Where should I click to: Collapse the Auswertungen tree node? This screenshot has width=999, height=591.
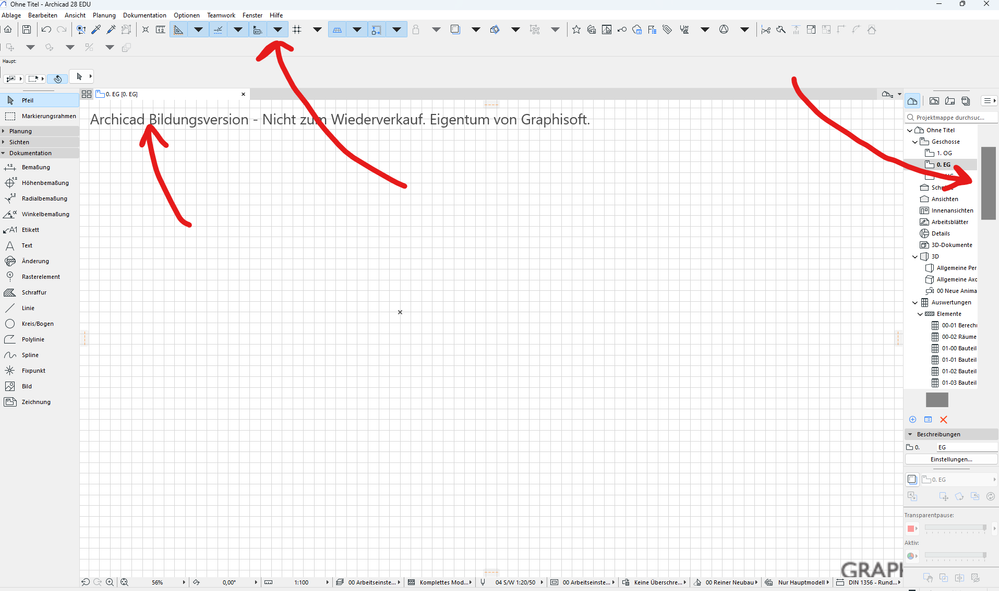[x=915, y=303]
